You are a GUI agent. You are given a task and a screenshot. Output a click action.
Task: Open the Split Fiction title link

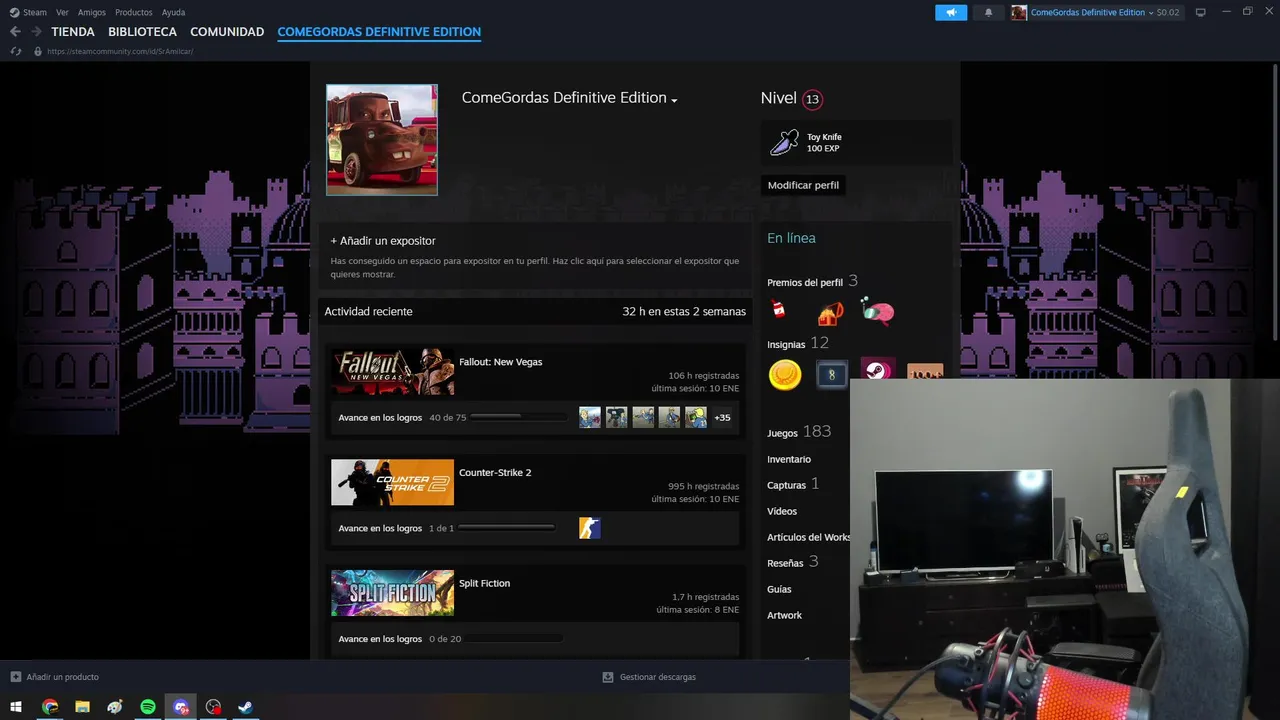coord(484,583)
